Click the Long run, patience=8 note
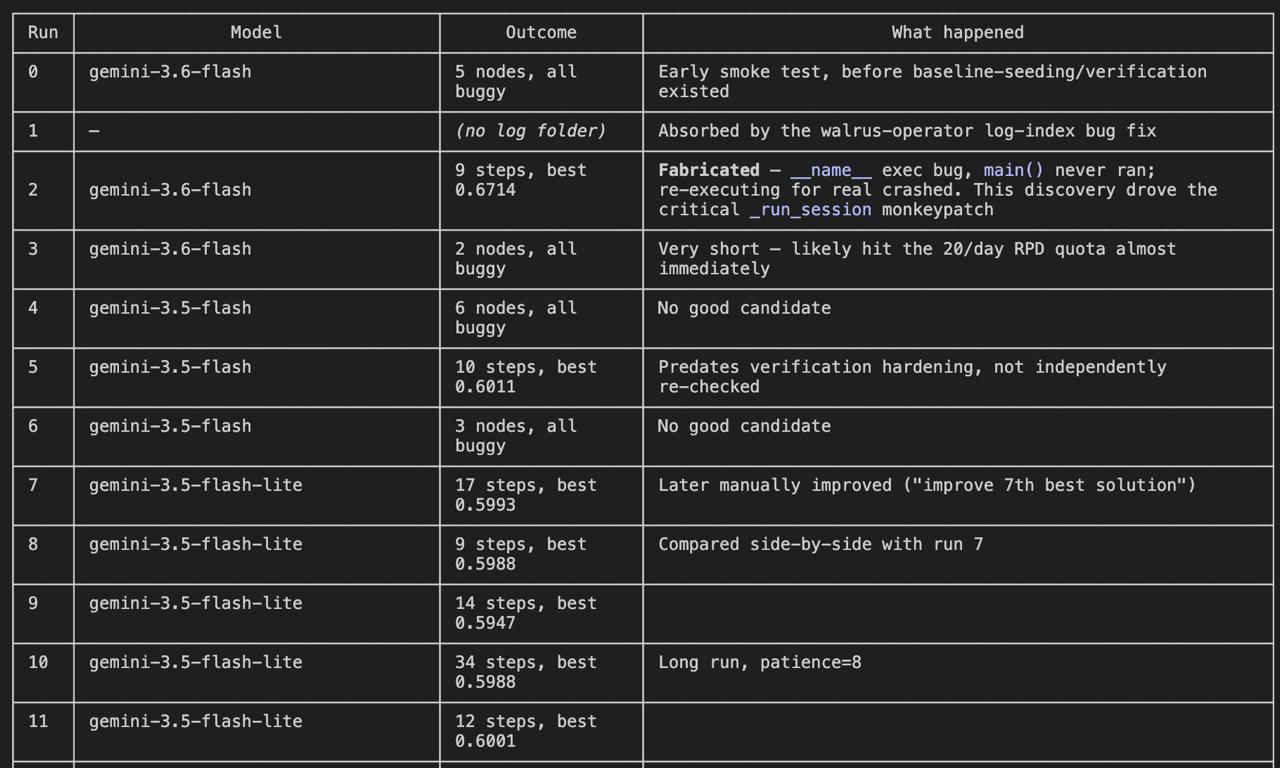The image size is (1280, 768). click(x=760, y=662)
